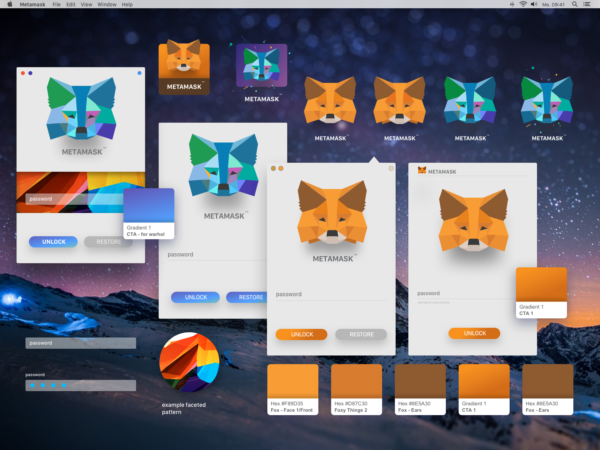Click the orange fox icon on brown tile
Screen dimensions: 600x450
click(x=182, y=63)
